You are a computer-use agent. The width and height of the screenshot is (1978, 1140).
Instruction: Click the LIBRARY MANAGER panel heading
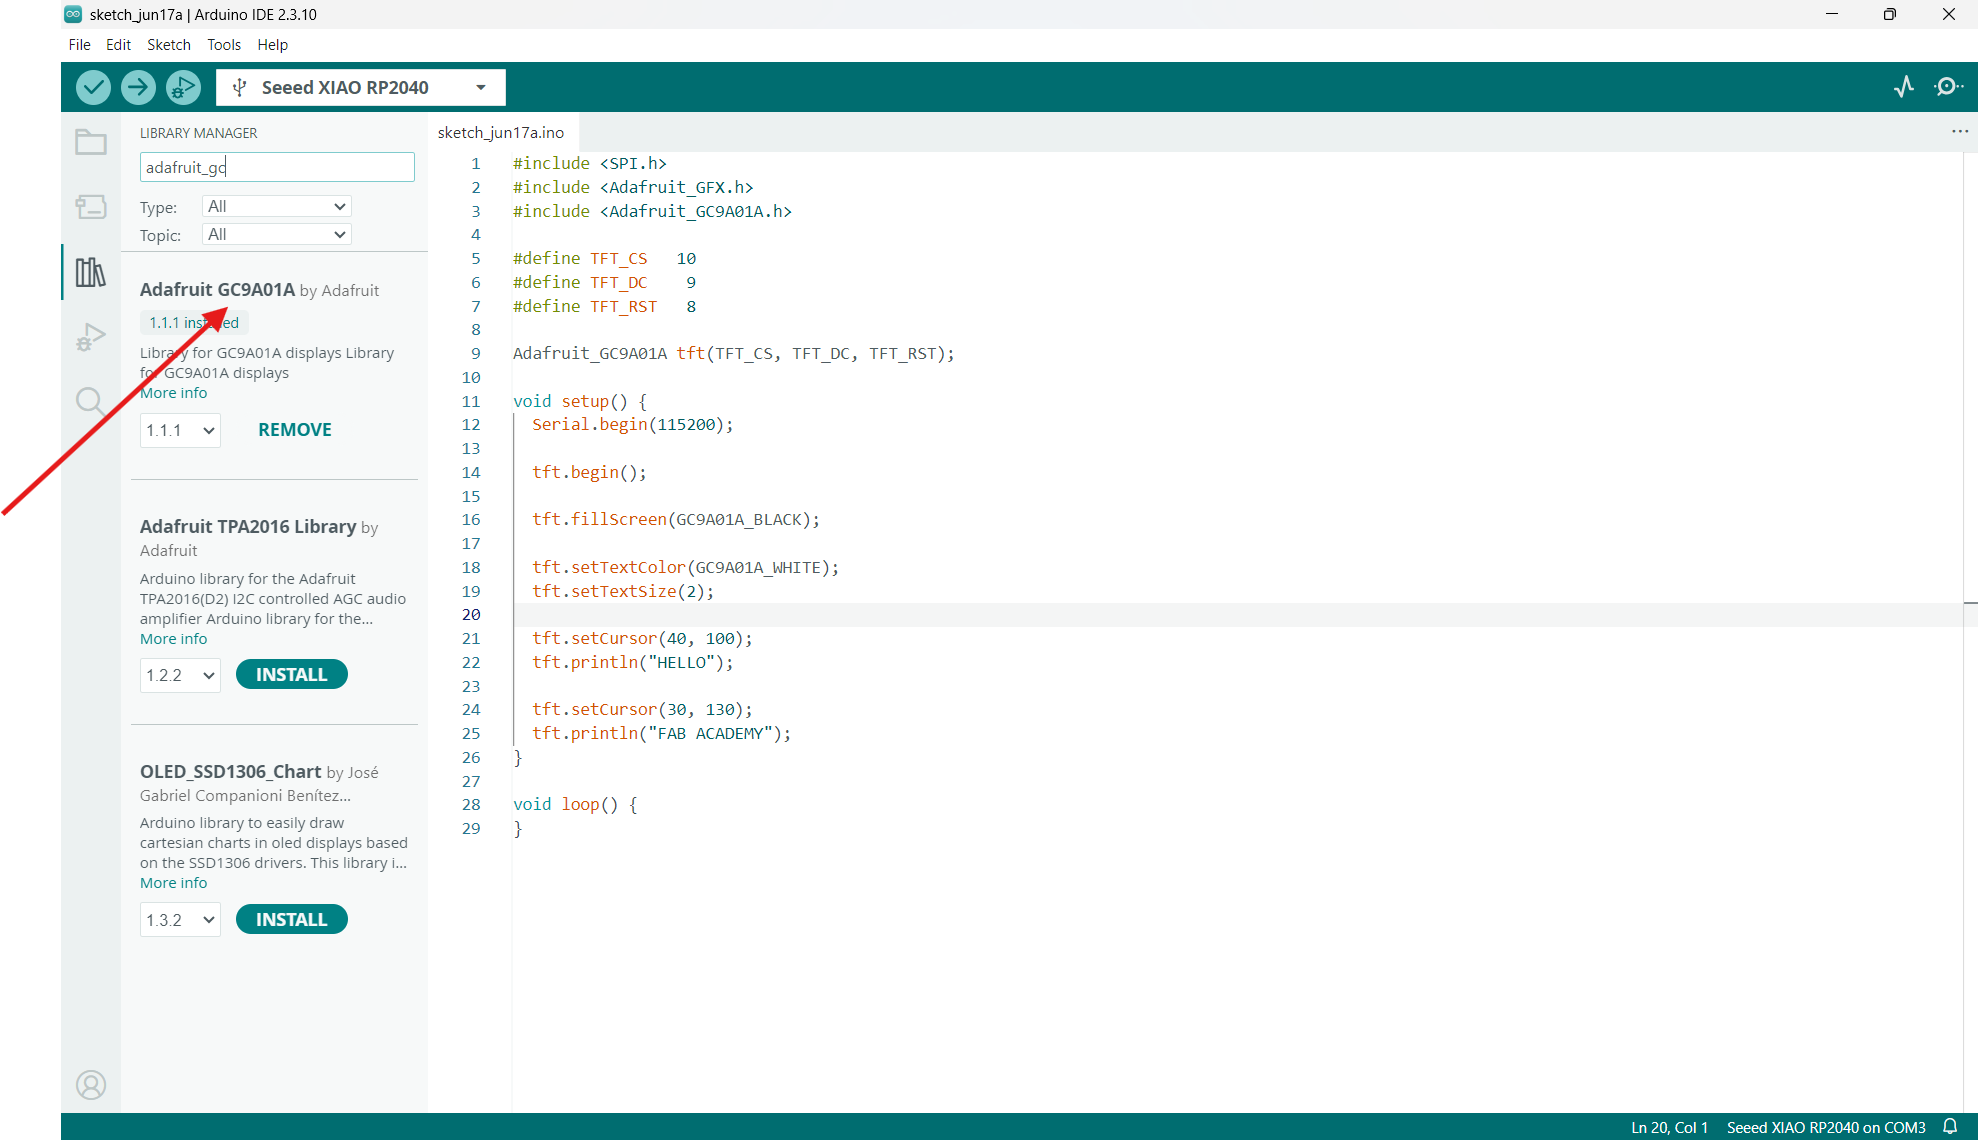click(x=199, y=133)
